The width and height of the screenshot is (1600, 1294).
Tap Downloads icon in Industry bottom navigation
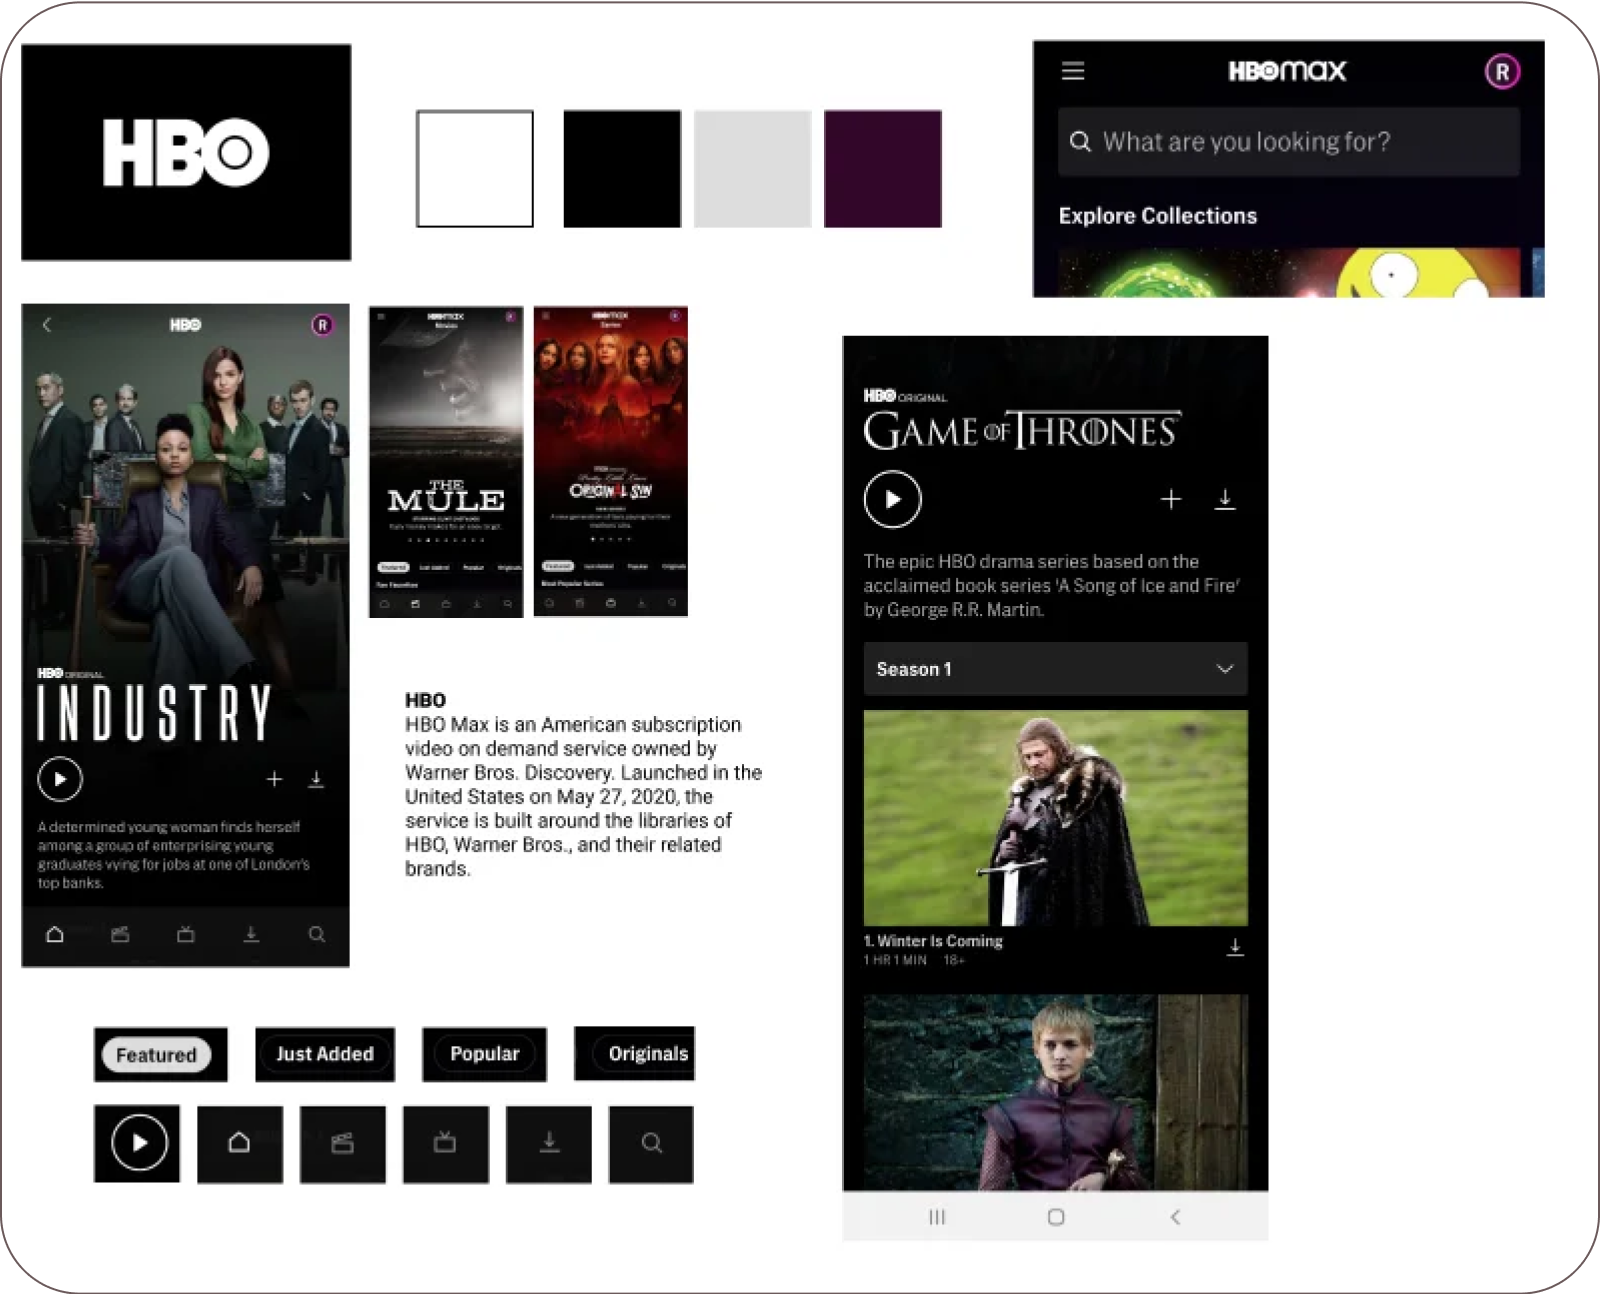tap(251, 934)
